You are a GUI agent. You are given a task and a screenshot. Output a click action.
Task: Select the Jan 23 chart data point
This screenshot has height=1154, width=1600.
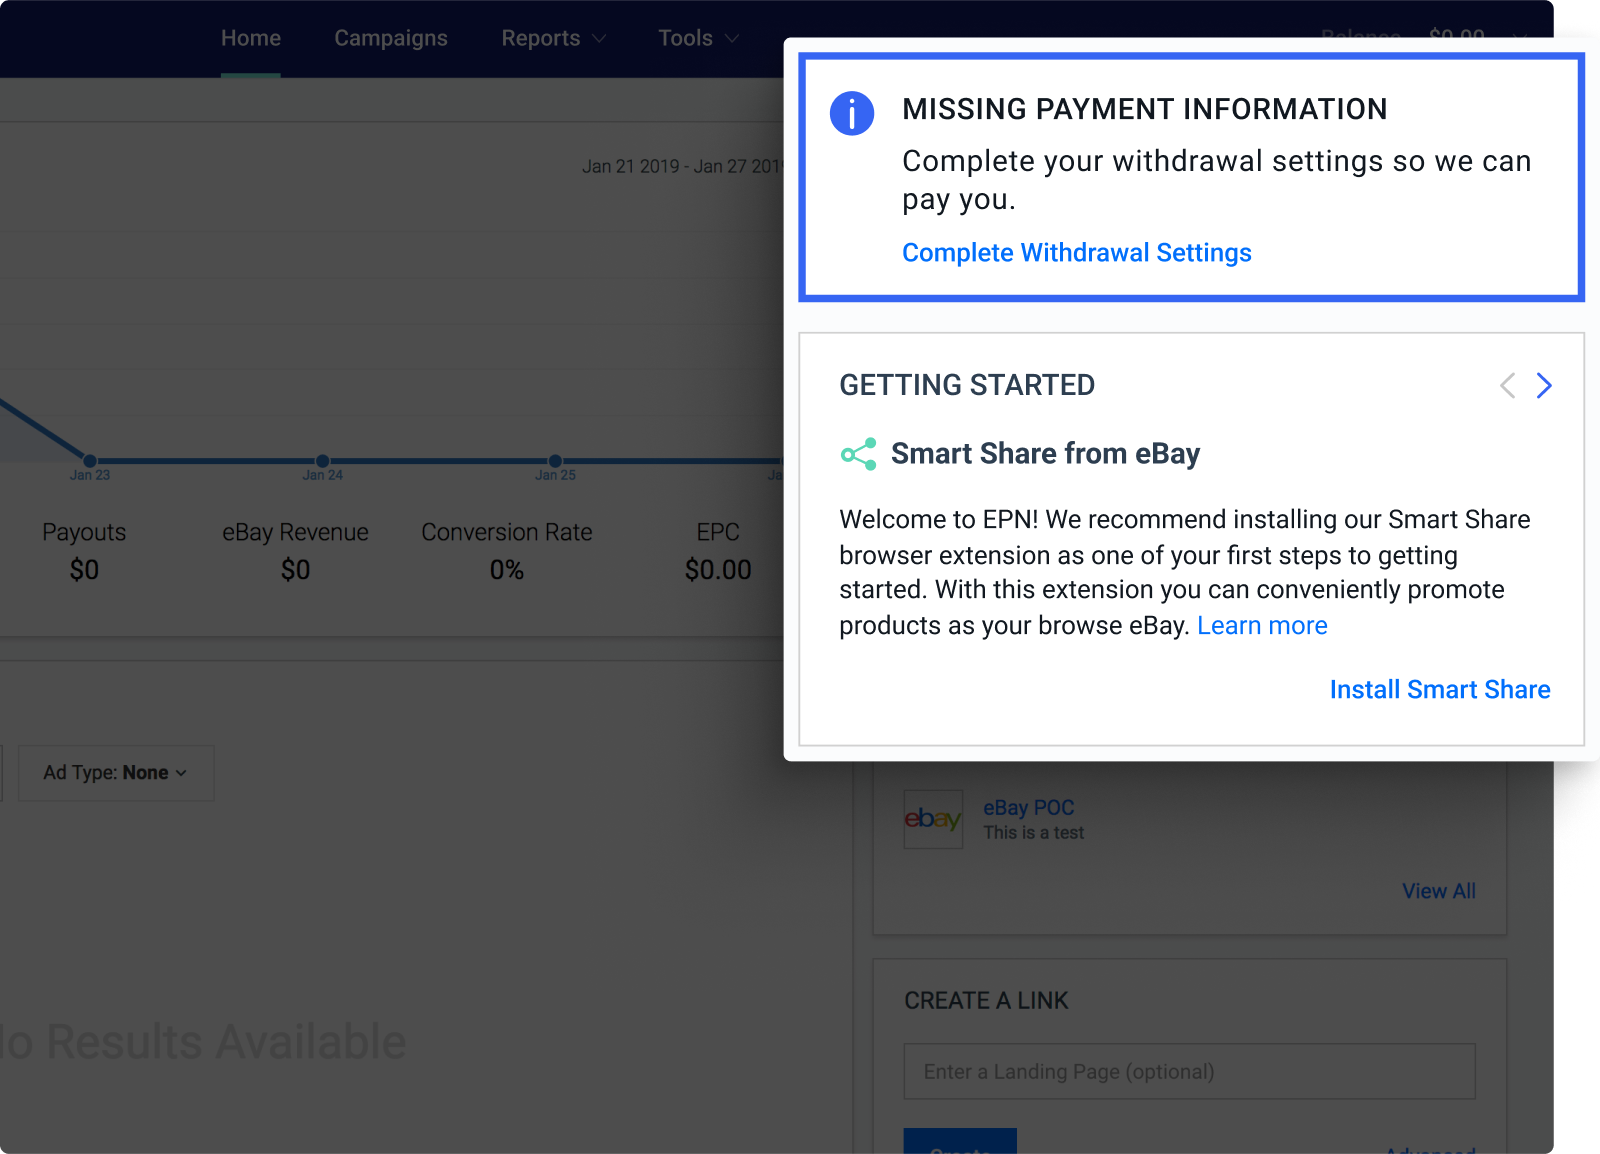point(90,461)
